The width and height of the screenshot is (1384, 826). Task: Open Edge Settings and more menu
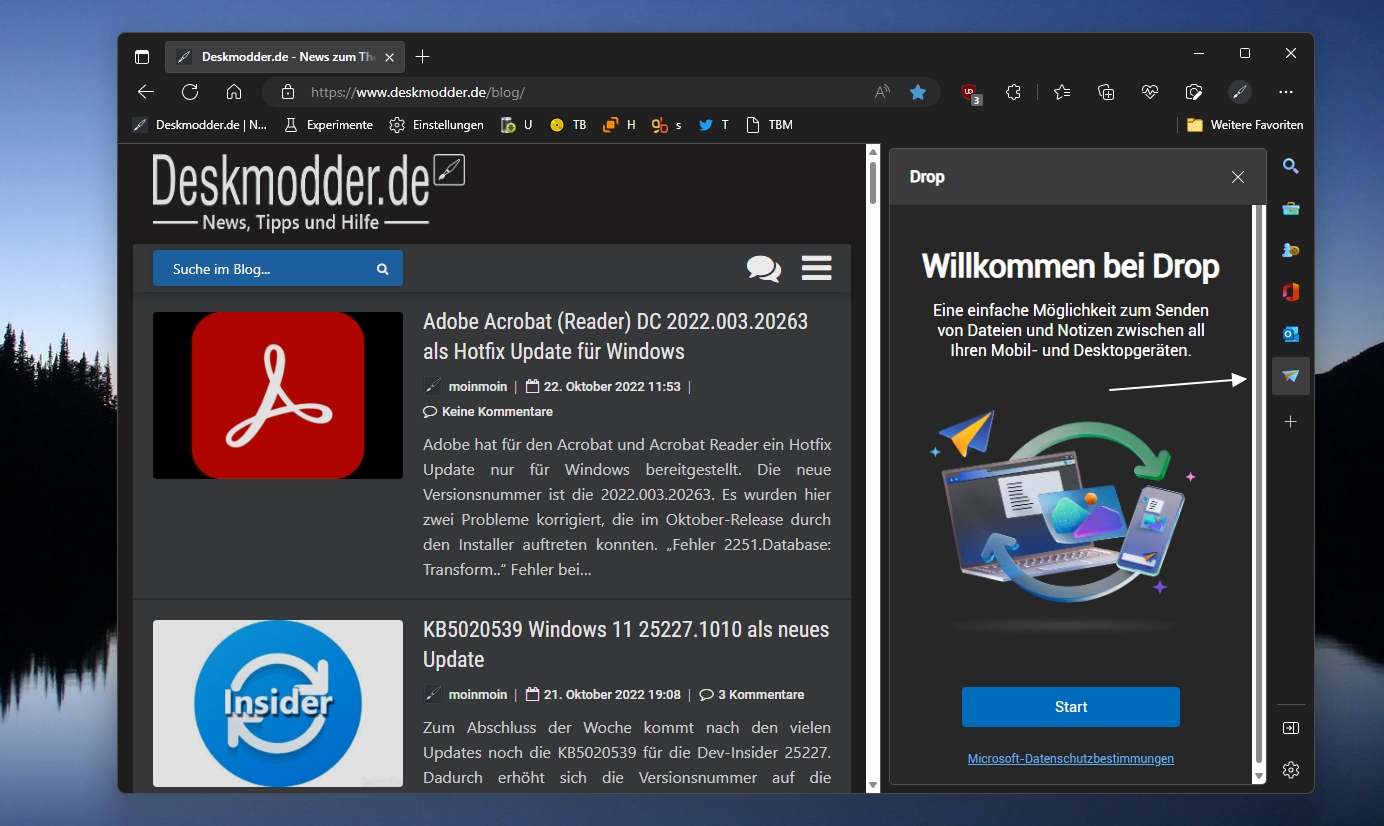tap(1286, 92)
